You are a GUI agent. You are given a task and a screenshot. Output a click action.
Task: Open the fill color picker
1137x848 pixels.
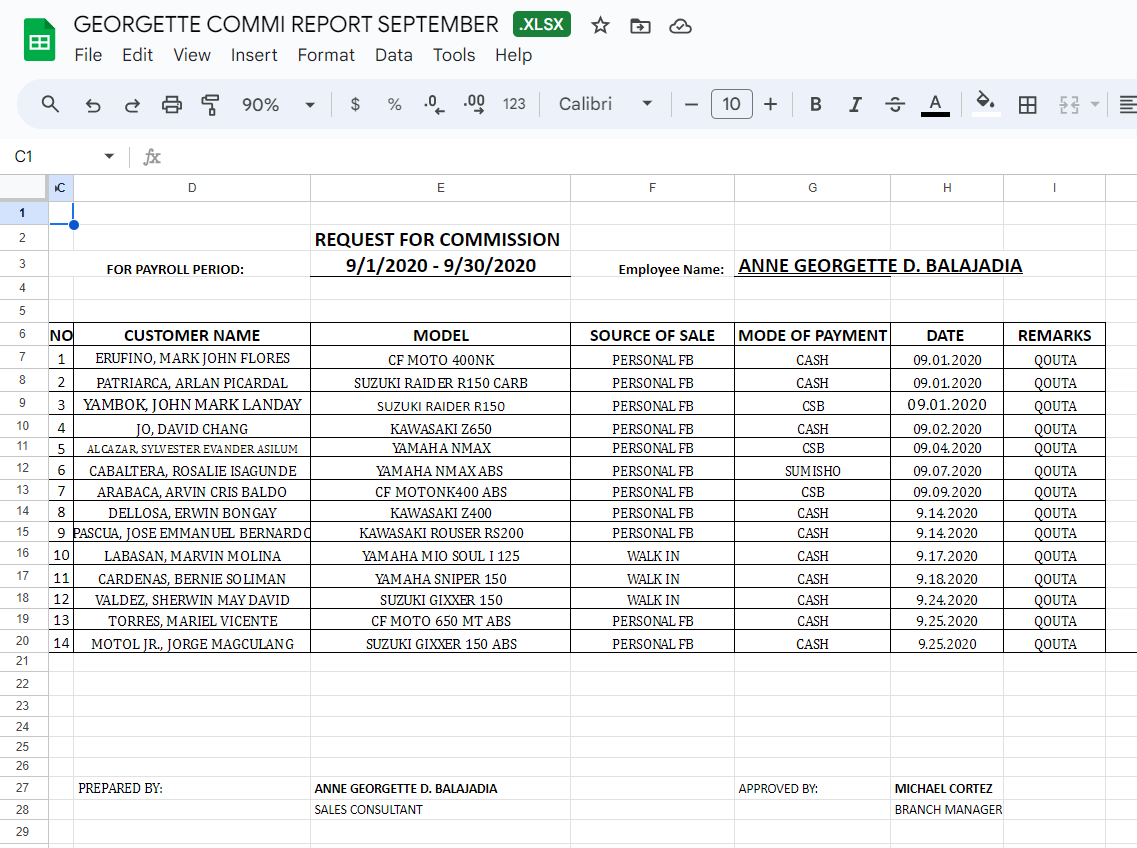(x=985, y=104)
